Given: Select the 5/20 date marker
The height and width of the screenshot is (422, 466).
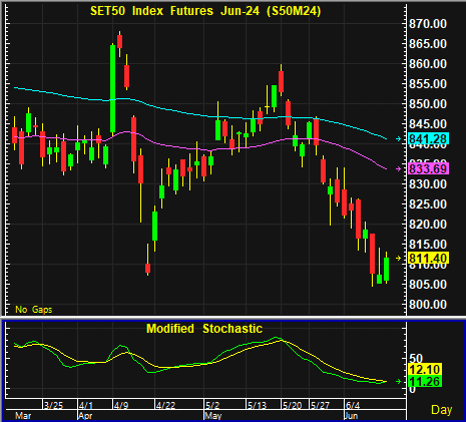Looking at the screenshot, I should point(292,406).
